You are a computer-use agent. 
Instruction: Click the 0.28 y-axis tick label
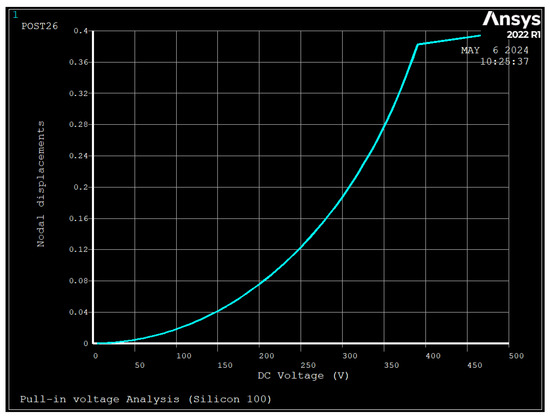(79, 125)
